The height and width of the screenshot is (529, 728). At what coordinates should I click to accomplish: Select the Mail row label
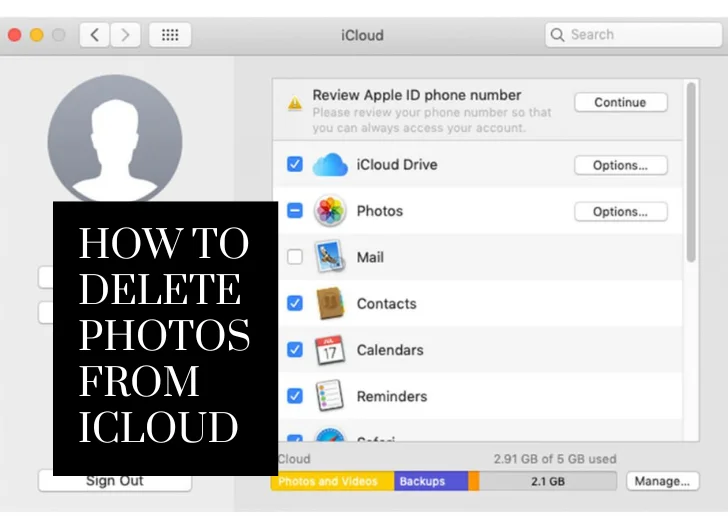370,257
